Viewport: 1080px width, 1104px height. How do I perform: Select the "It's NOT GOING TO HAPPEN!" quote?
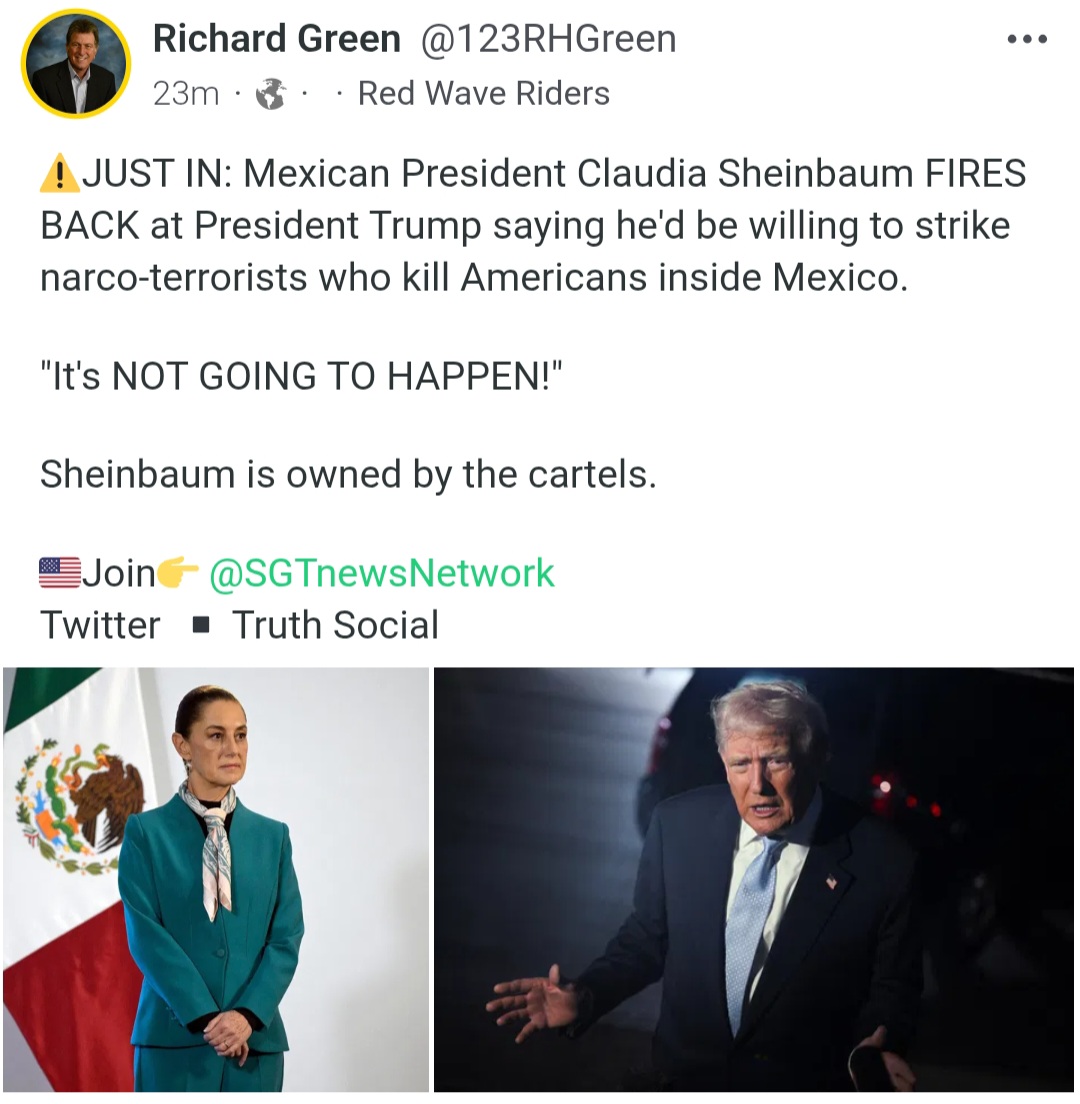(x=302, y=376)
